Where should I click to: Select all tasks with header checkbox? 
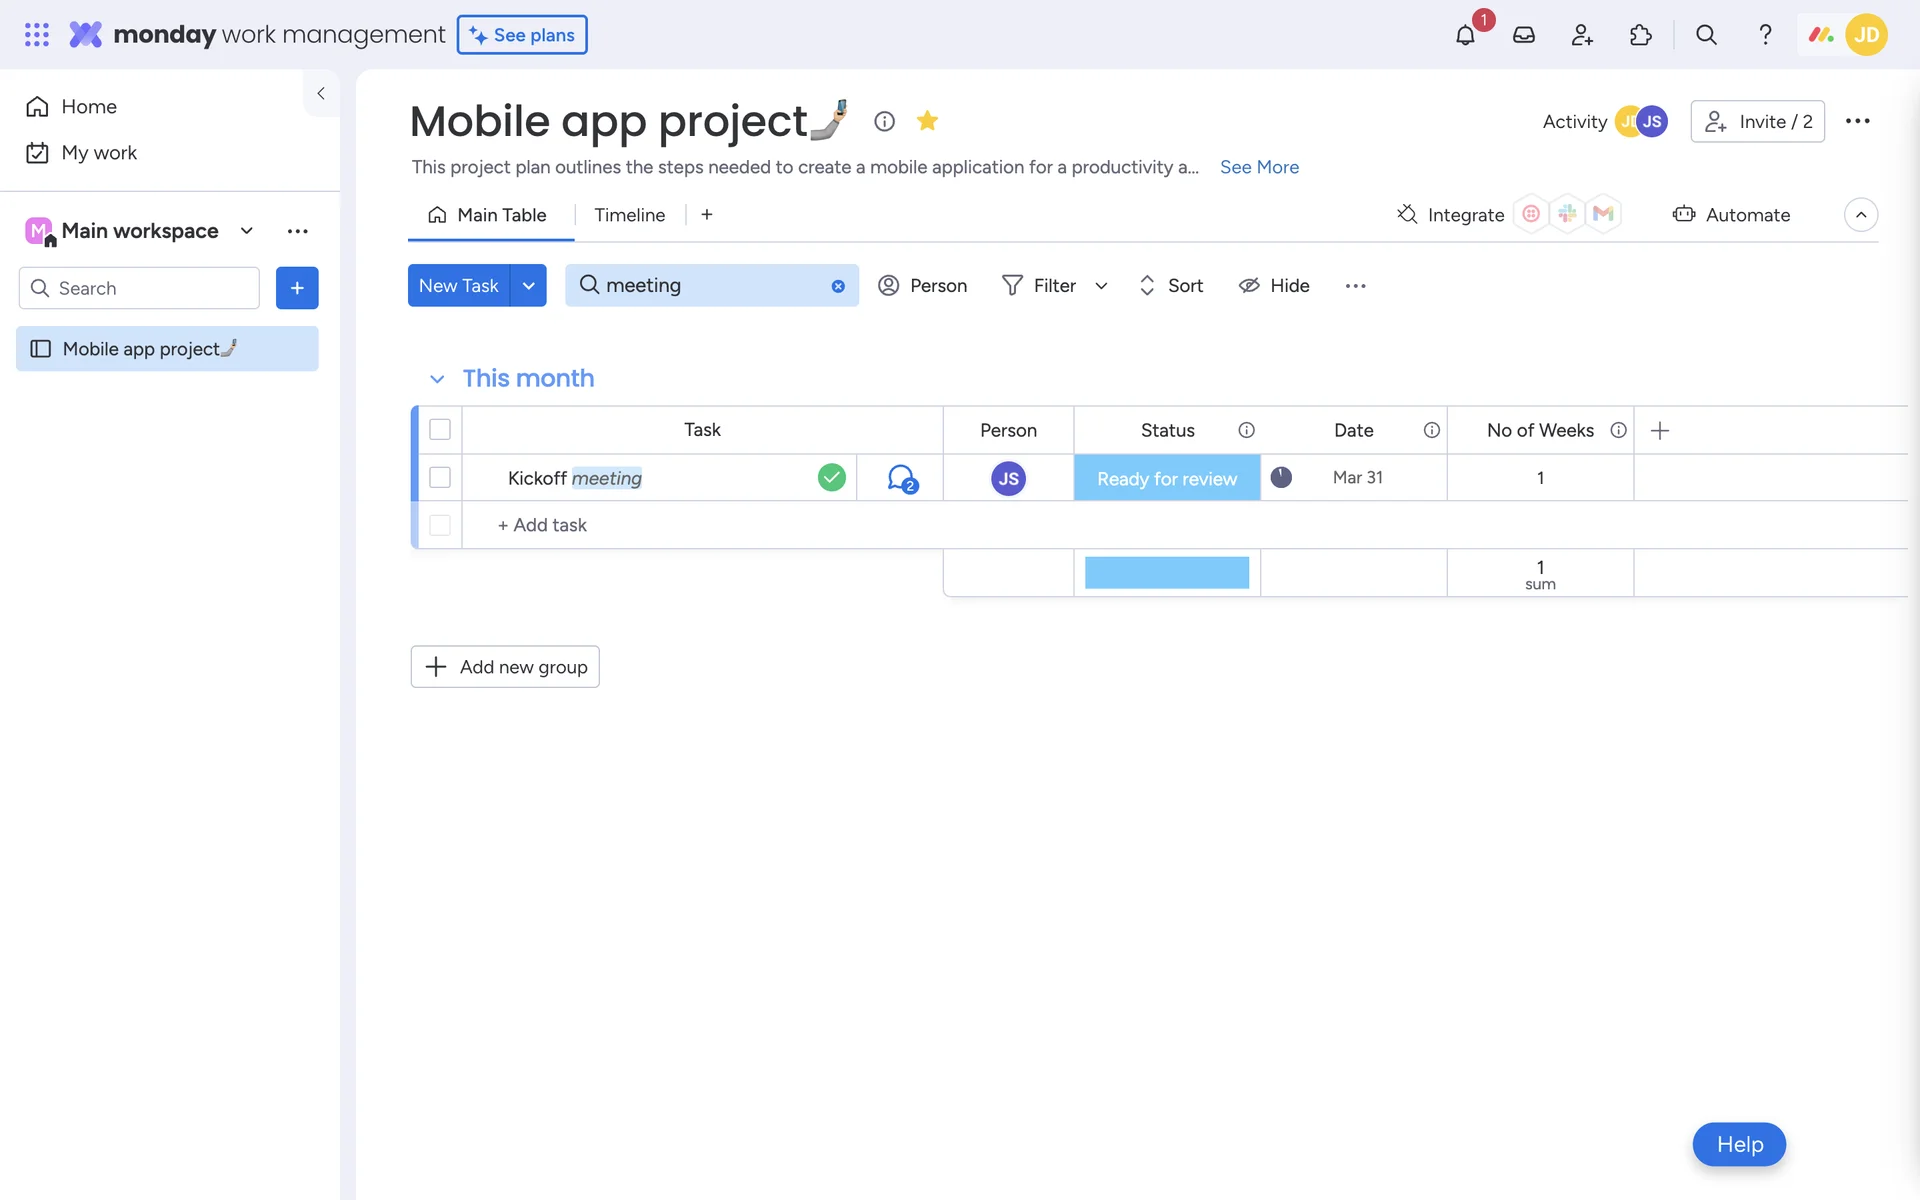pyautogui.click(x=440, y=430)
